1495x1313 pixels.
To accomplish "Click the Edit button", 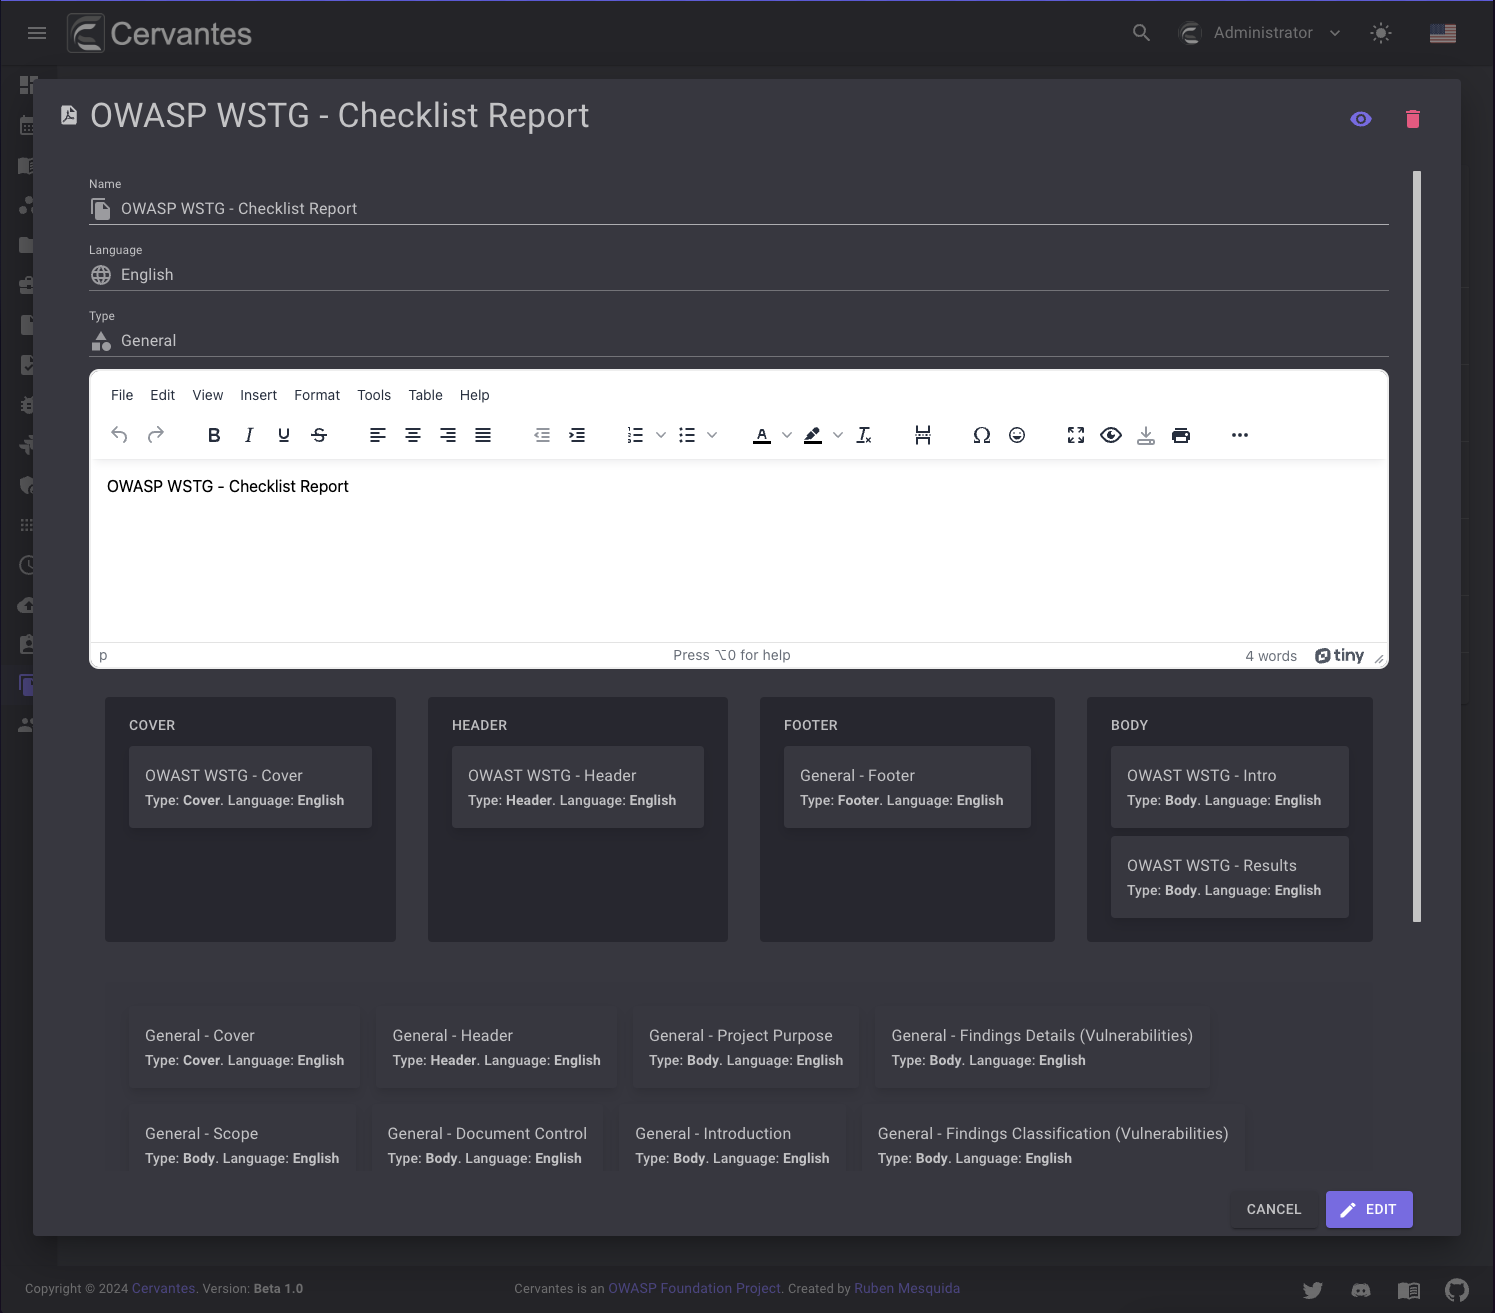I will [1369, 1209].
